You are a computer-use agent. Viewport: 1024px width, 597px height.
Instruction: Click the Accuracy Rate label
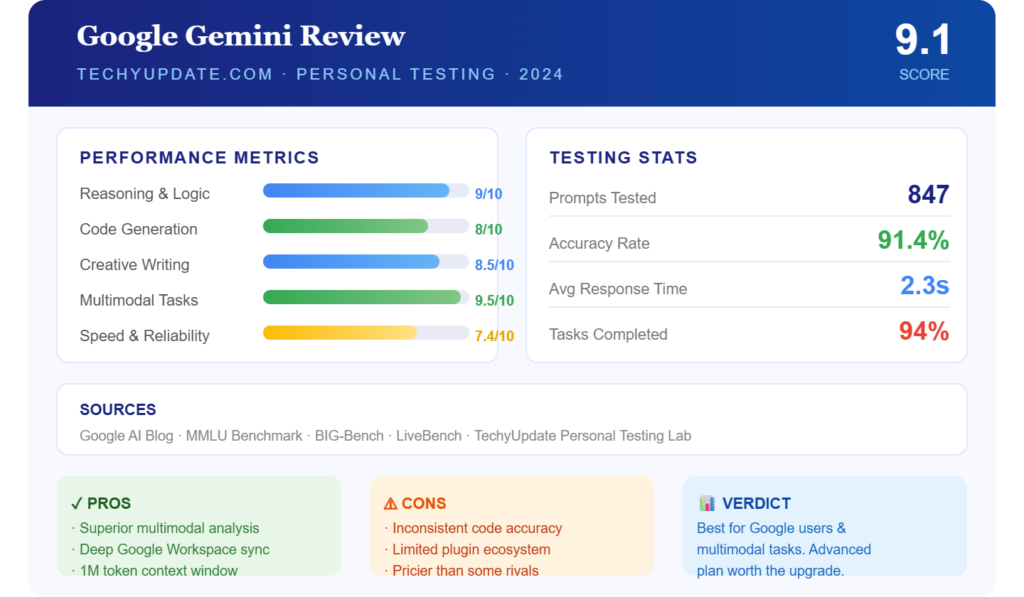pos(599,244)
